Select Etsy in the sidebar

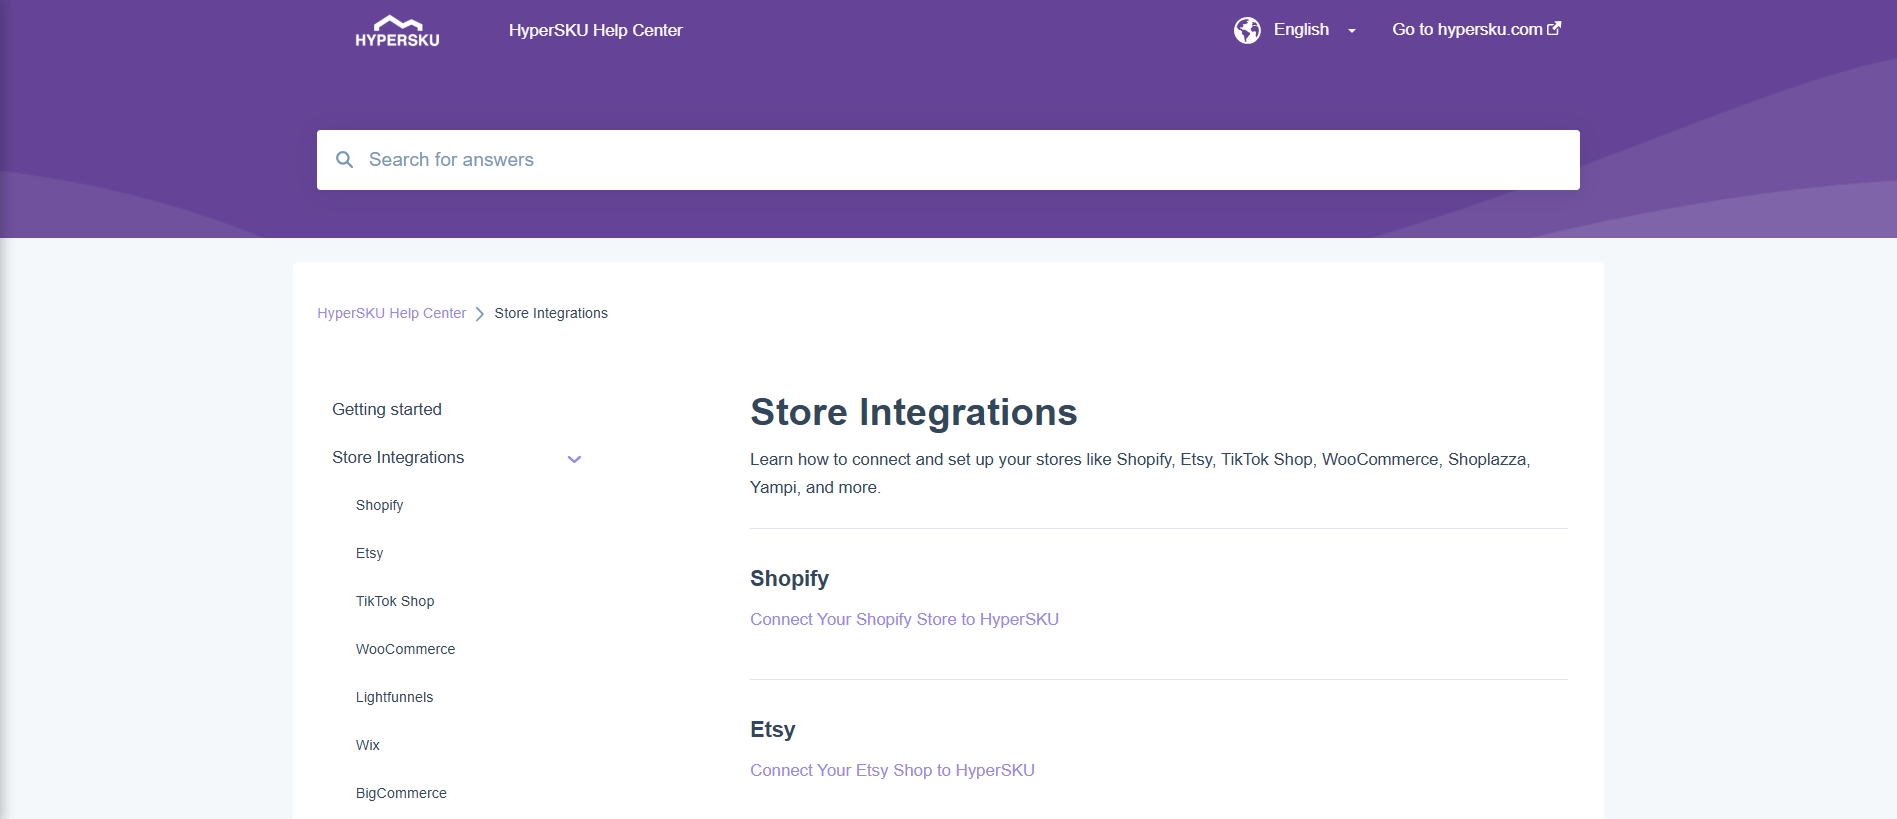click(369, 553)
